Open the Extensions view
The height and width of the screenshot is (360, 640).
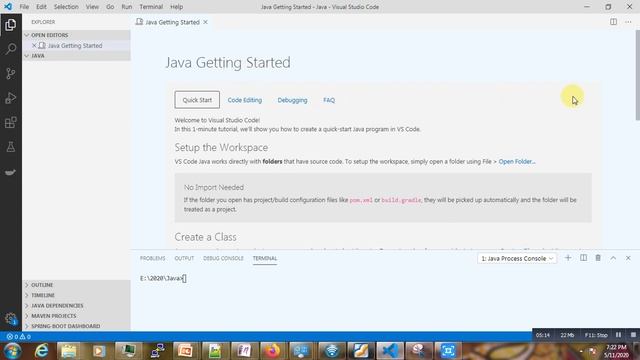click(11, 122)
